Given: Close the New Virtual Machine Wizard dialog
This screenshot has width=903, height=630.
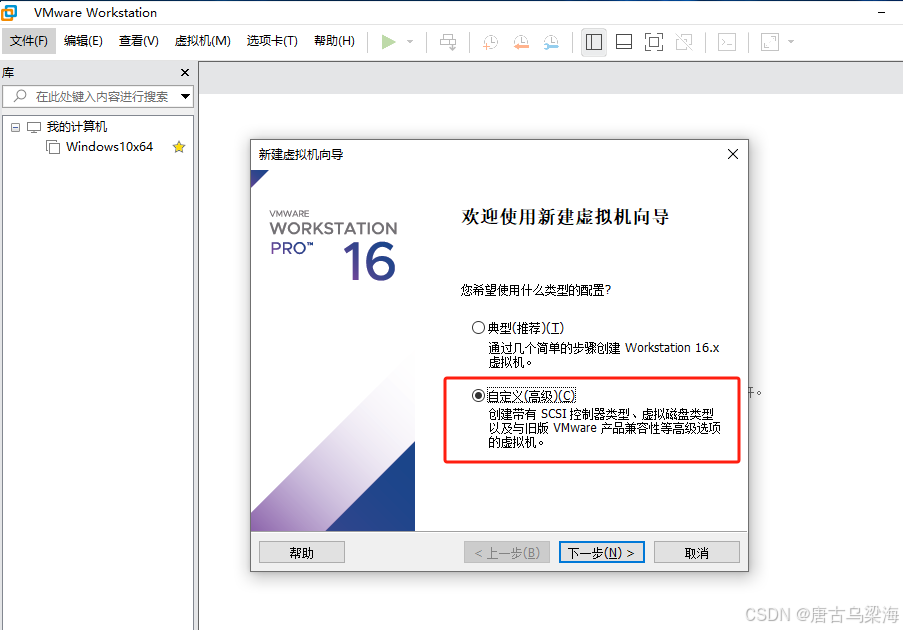Looking at the screenshot, I should coord(733,154).
